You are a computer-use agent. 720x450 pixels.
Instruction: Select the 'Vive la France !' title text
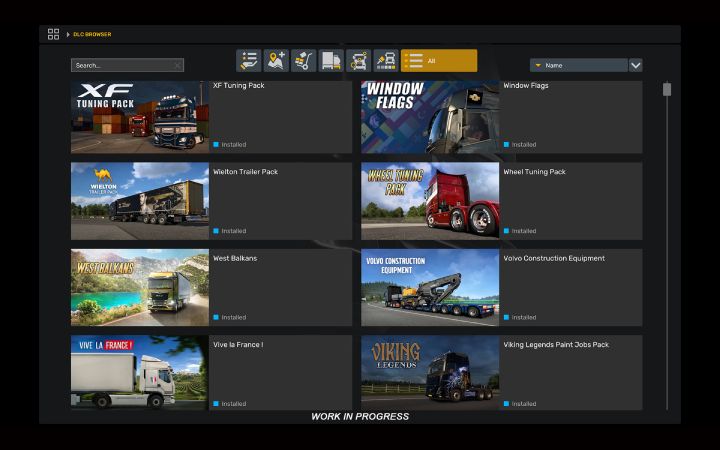tap(238, 344)
